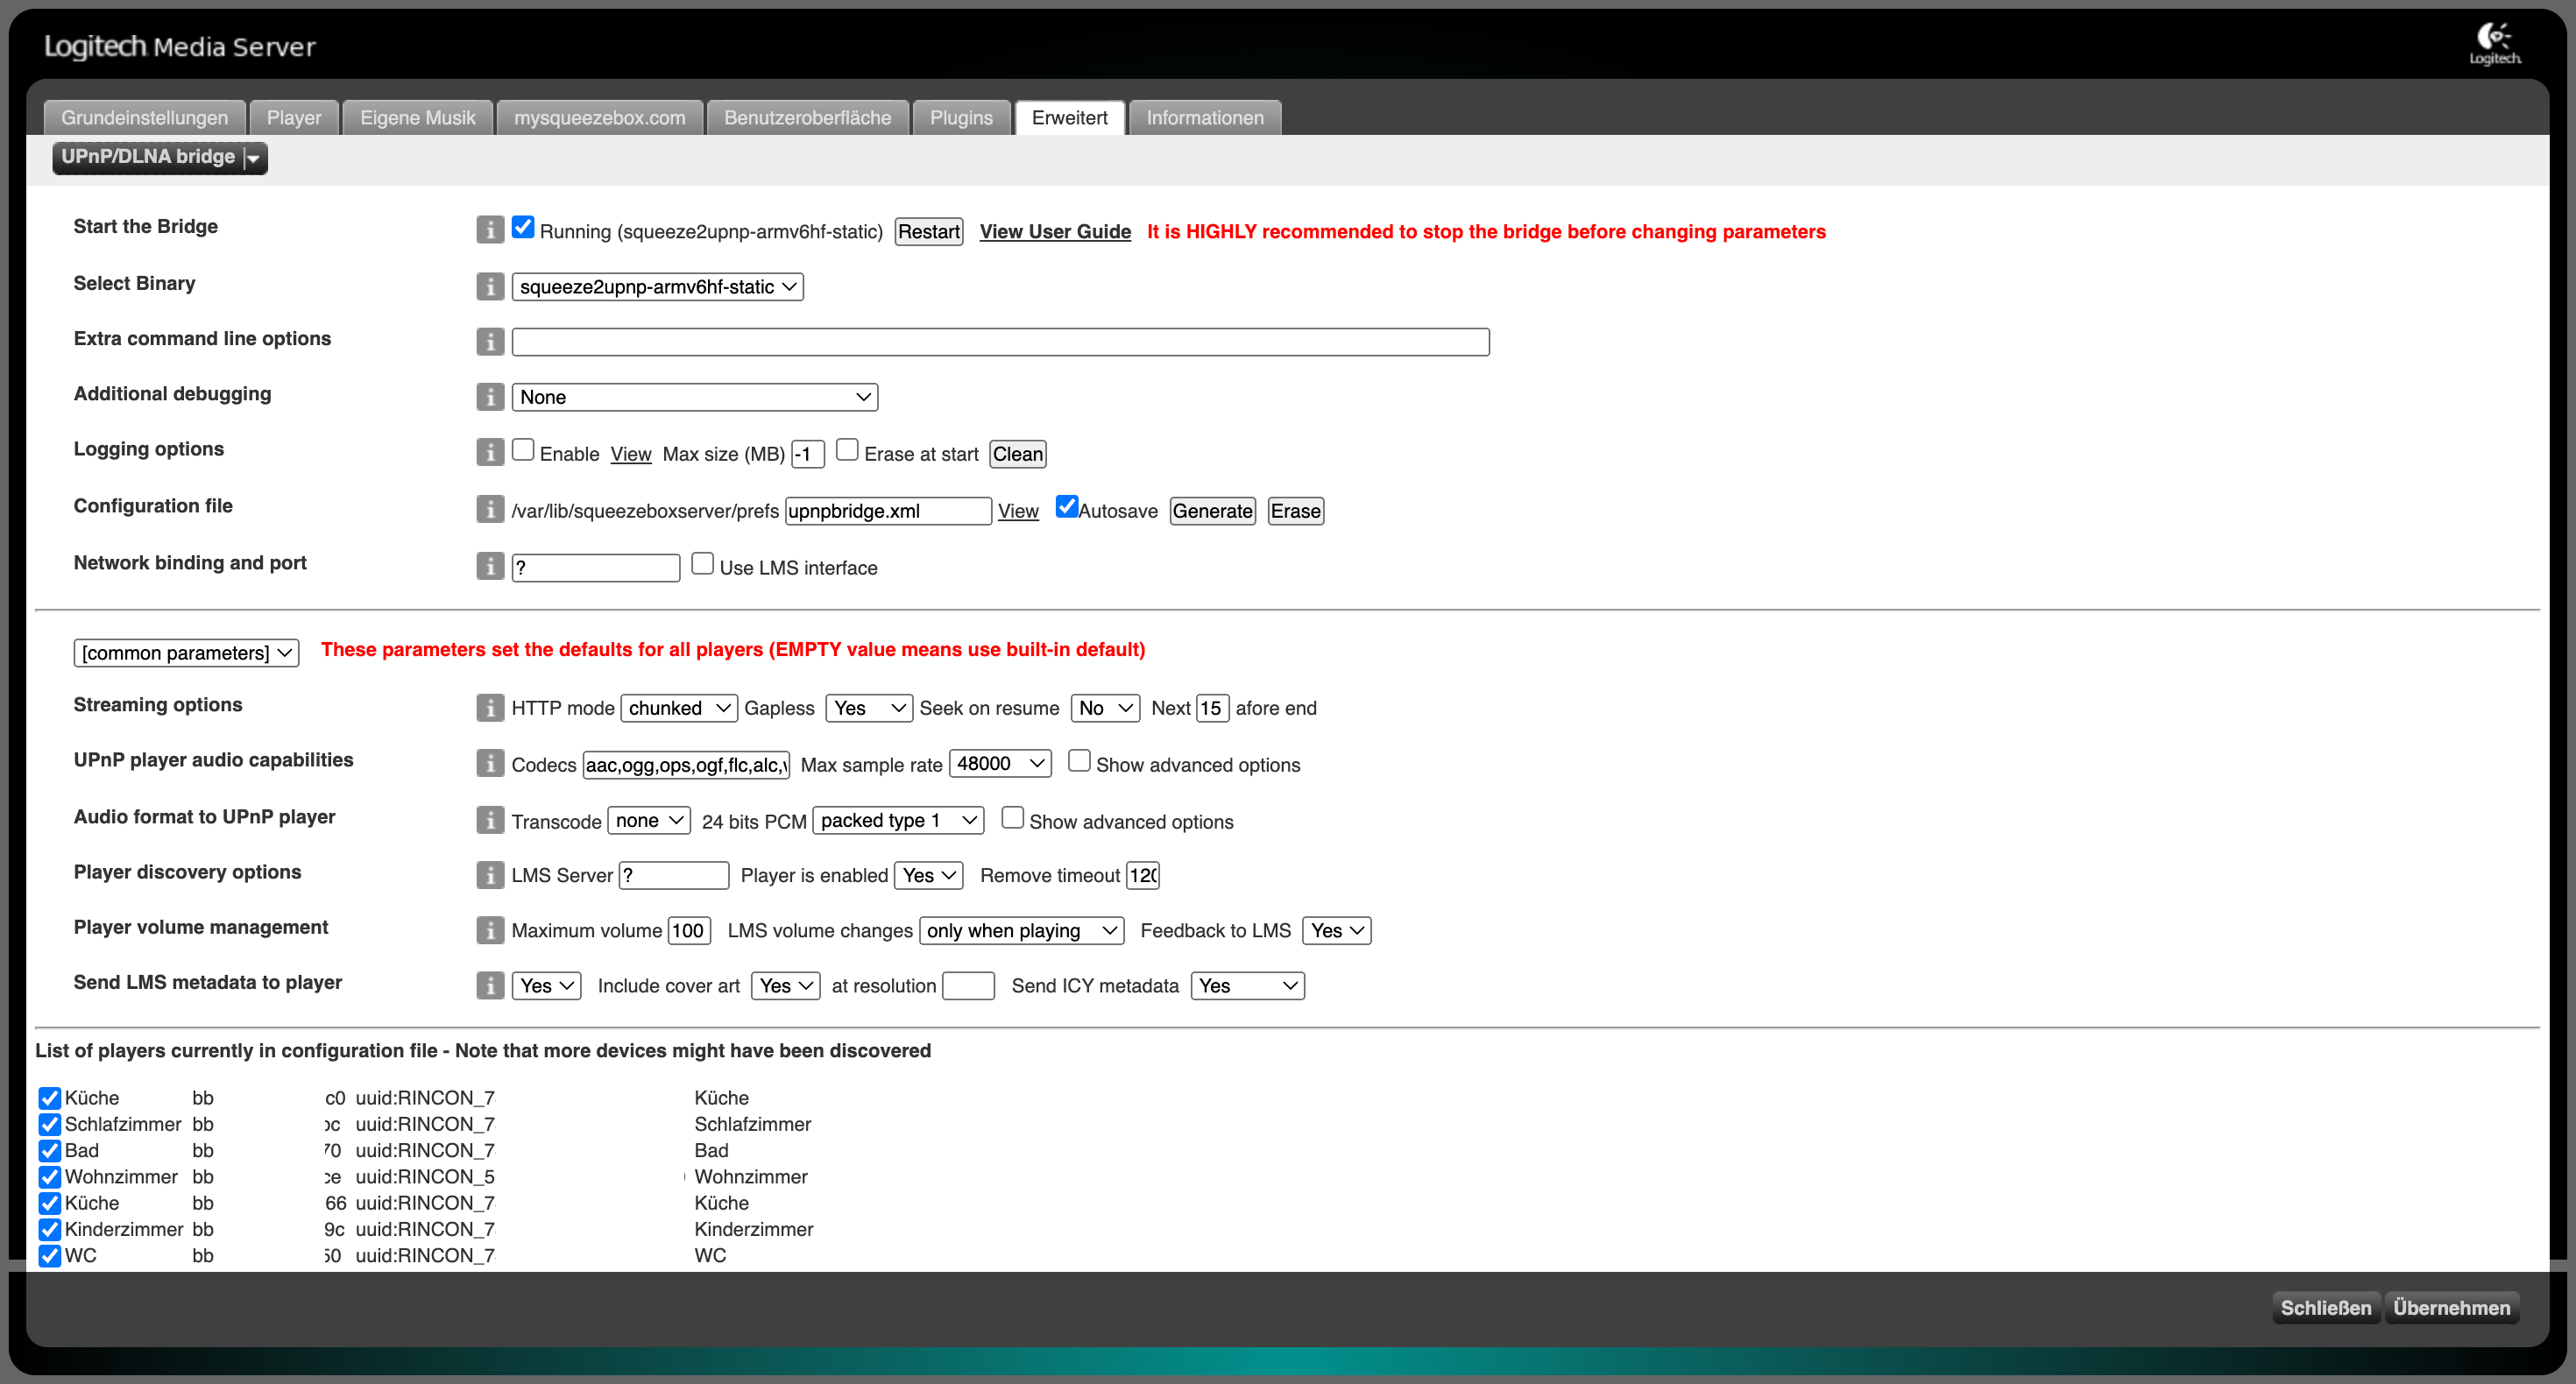The image size is (2576, 1384).
Task: Switch to Benutzeroberfläche tab
Action: (808, 118)
